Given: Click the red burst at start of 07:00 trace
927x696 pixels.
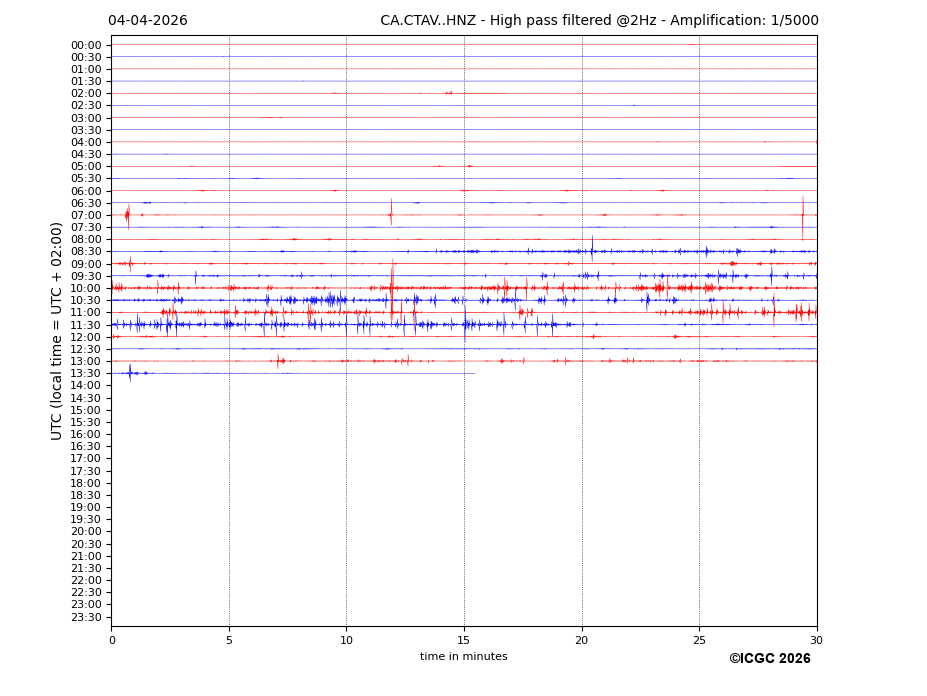Looking at the screenshot, I should click(127, 215).
